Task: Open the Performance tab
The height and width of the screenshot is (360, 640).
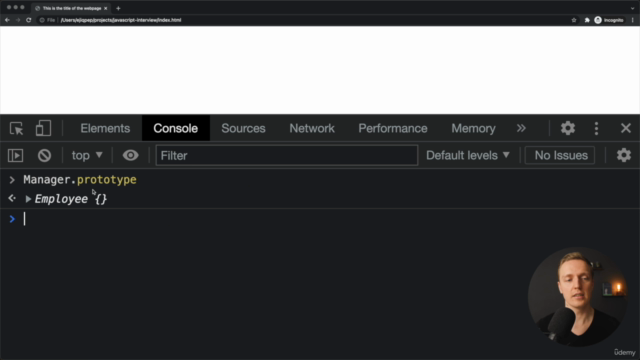Action: pos(393,128)
